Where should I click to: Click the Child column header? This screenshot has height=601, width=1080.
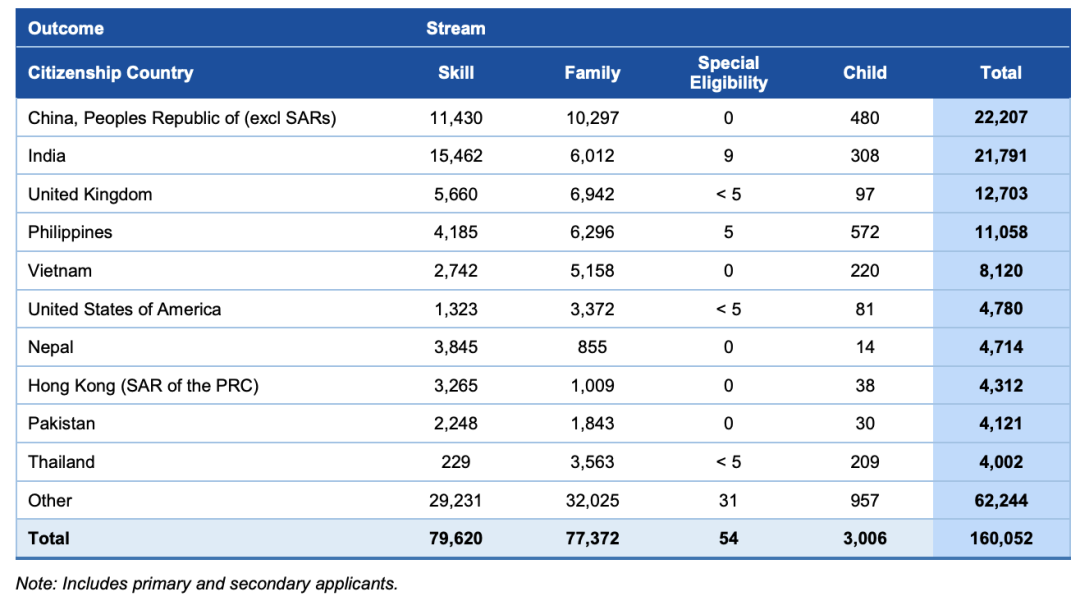pos(864,73)
